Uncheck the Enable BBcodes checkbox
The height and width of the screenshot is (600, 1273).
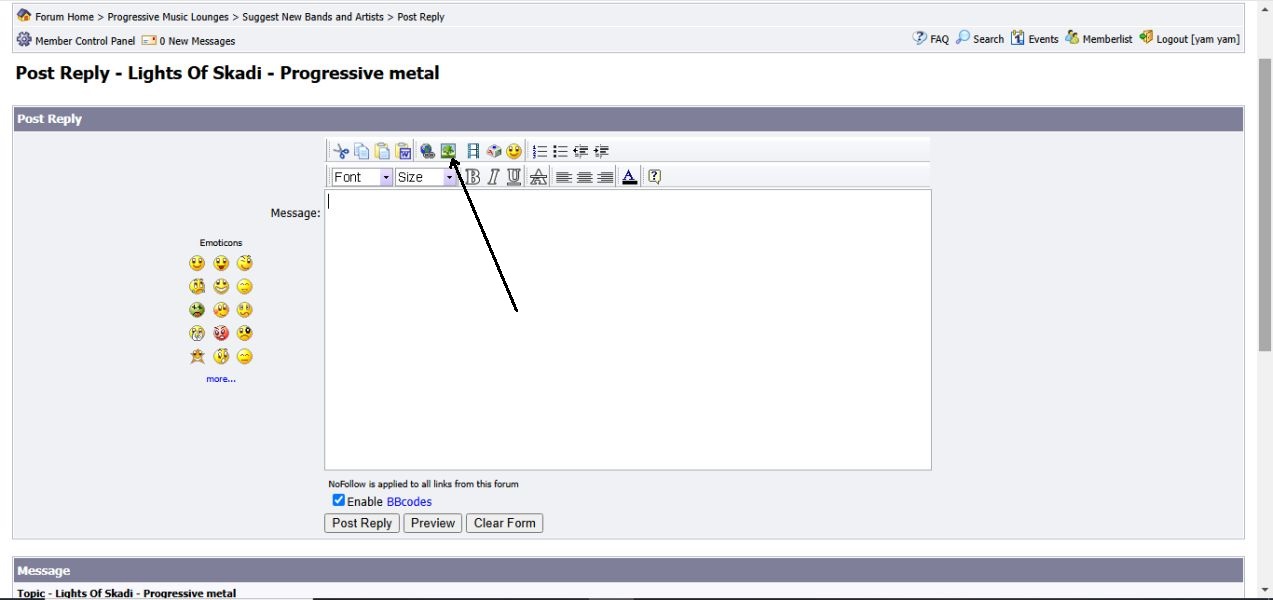click(339, 500)
